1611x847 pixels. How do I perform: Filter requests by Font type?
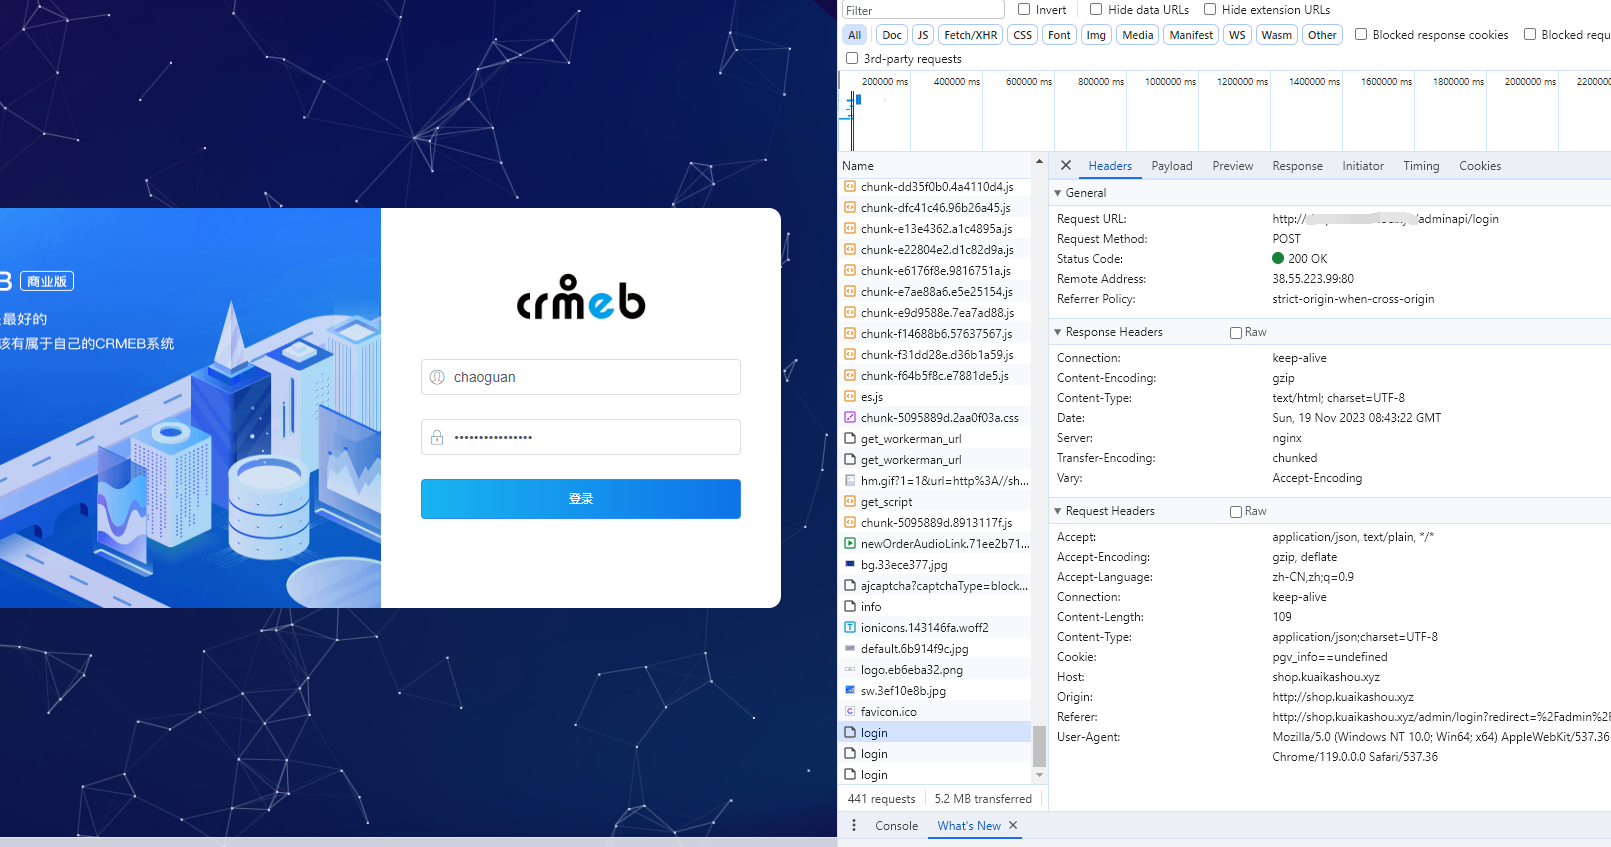click(1059, 35)
